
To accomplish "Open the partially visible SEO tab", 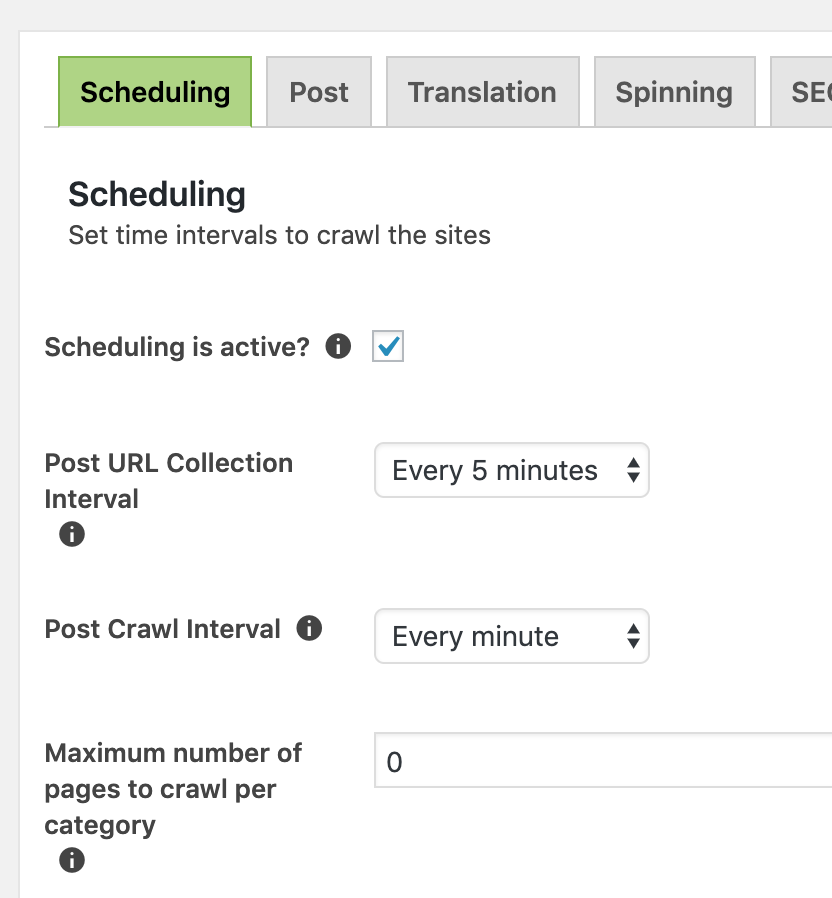I will (802, 92).
